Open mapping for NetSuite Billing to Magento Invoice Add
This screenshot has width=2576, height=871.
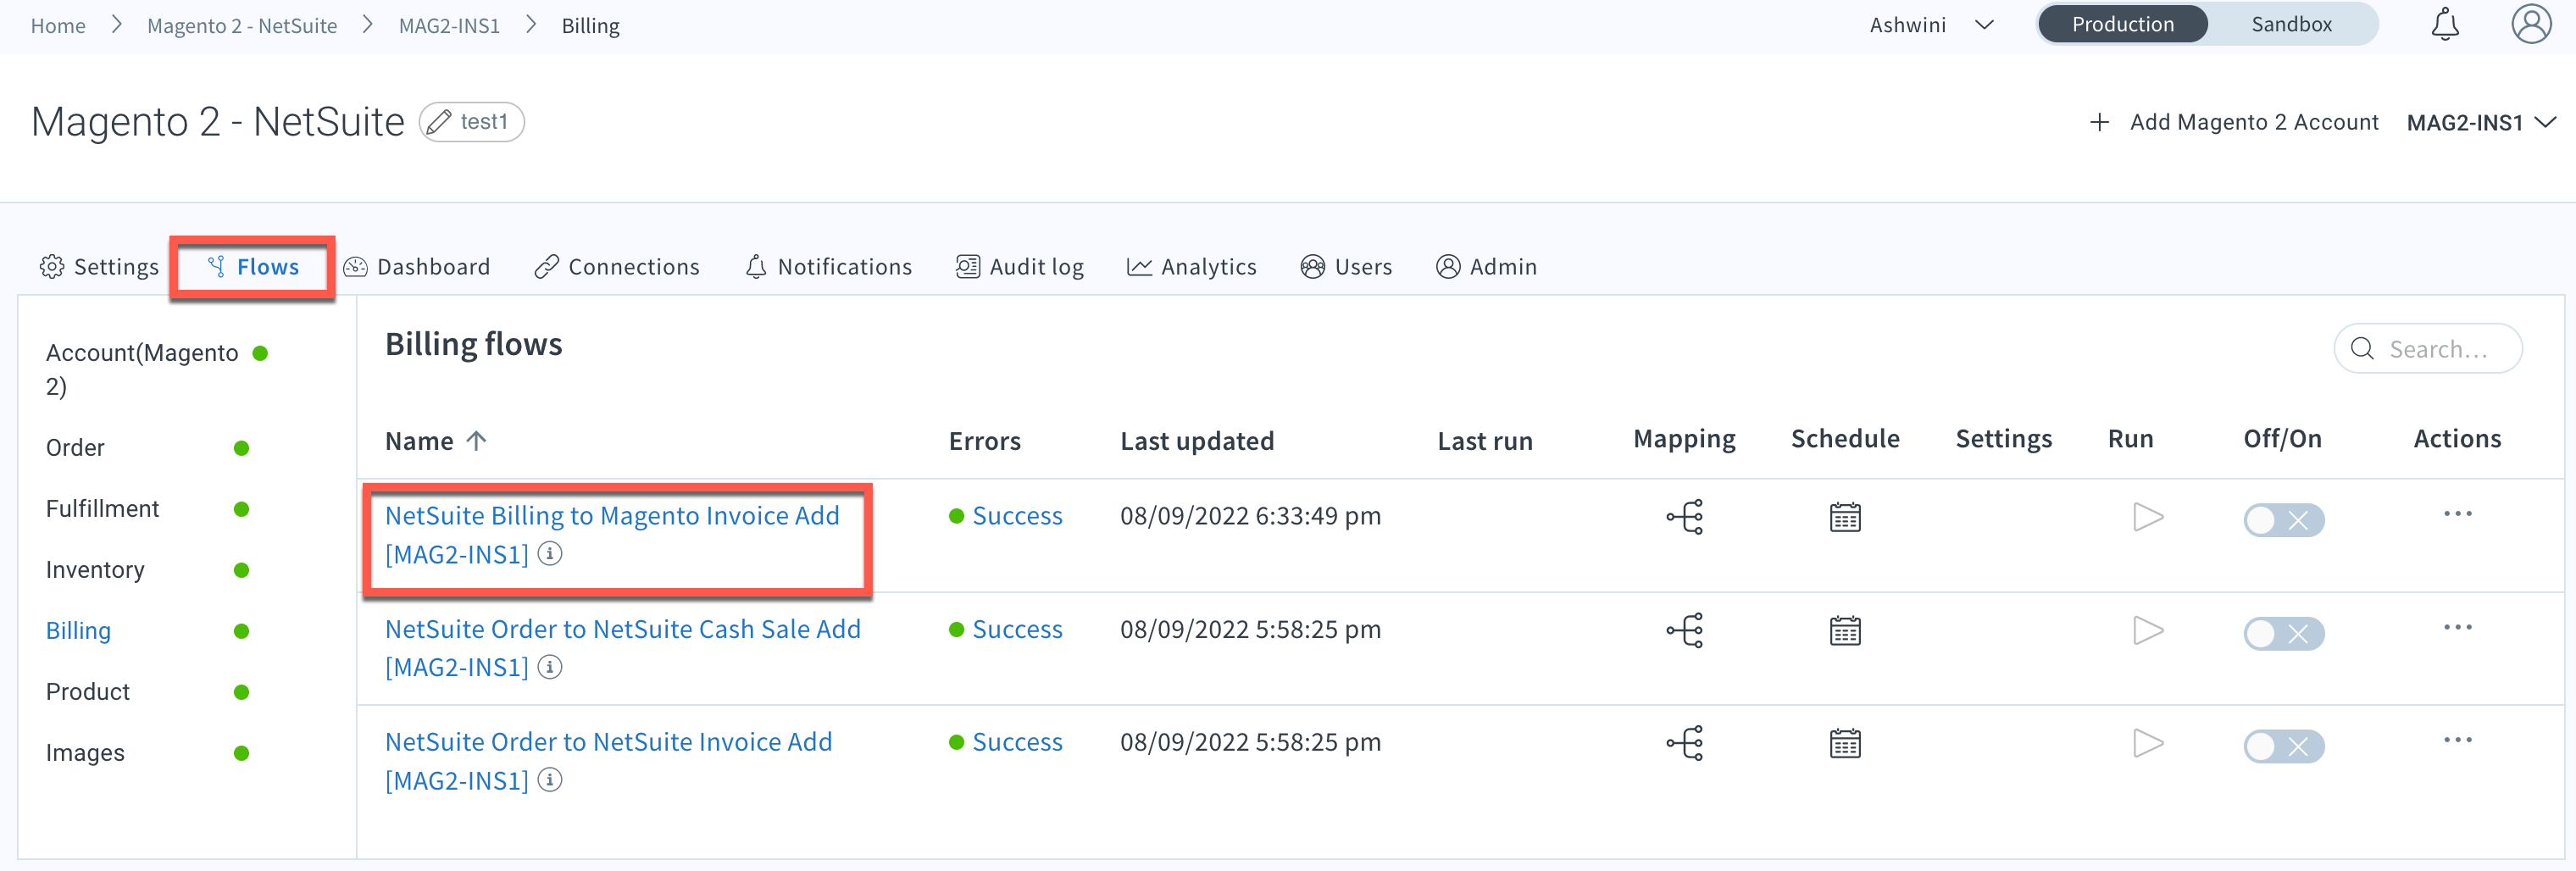[x=1685, y=517]
